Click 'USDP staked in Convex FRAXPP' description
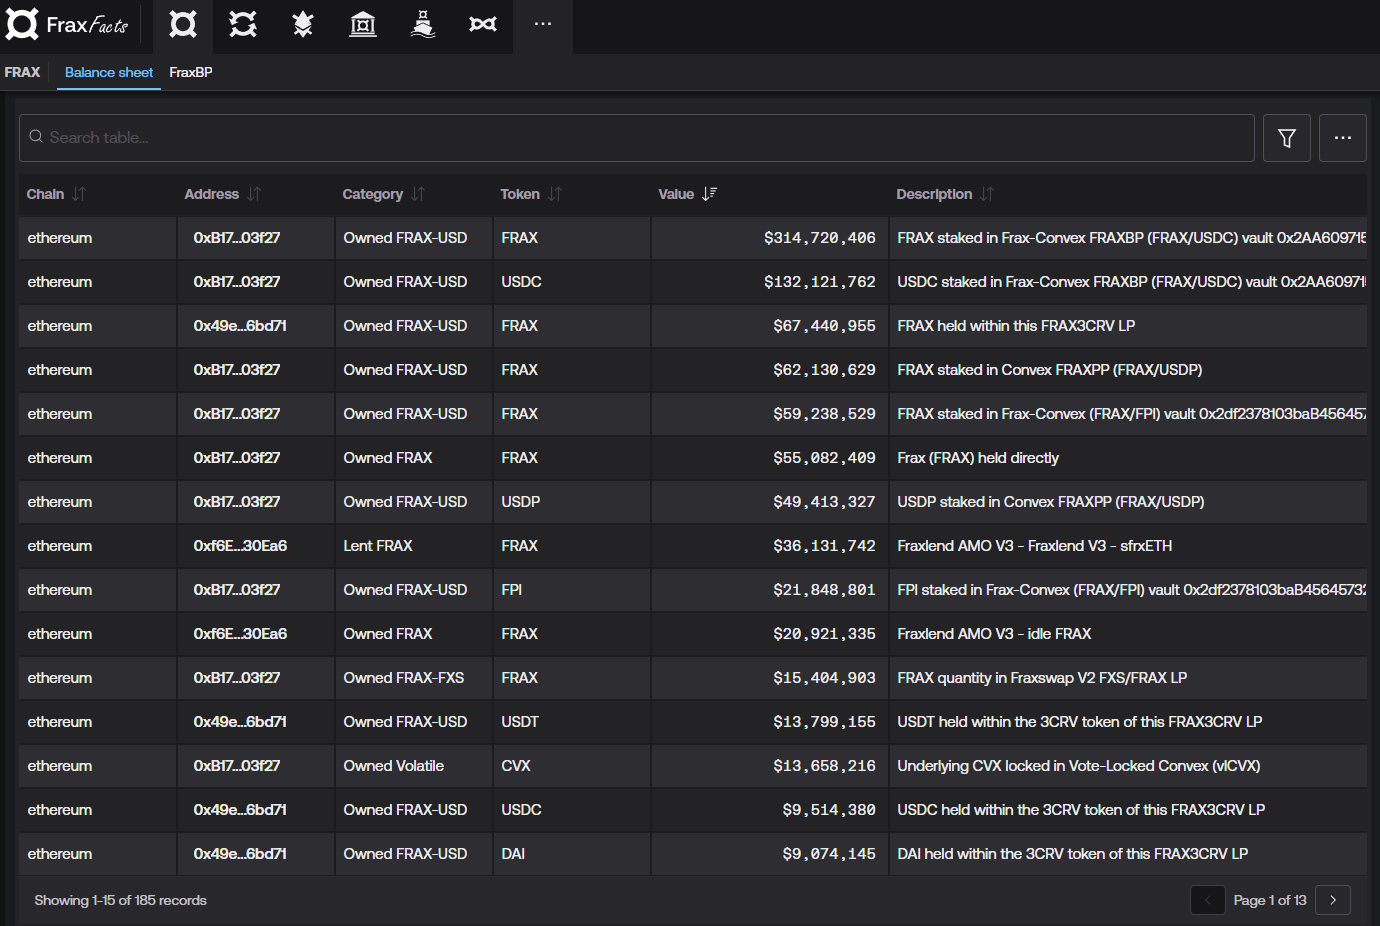 click(x=1051, y=502)
